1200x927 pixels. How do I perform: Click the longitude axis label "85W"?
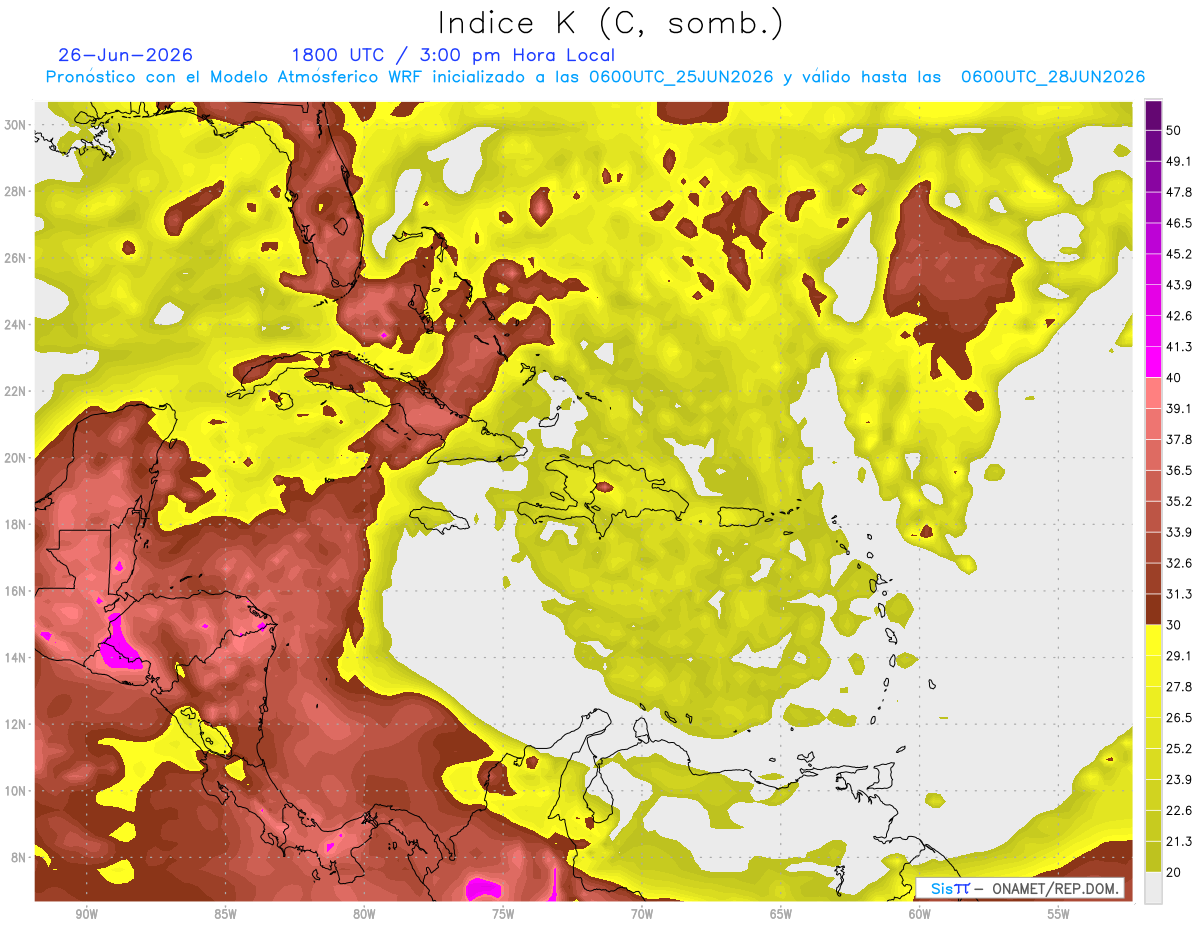point(225,914)
